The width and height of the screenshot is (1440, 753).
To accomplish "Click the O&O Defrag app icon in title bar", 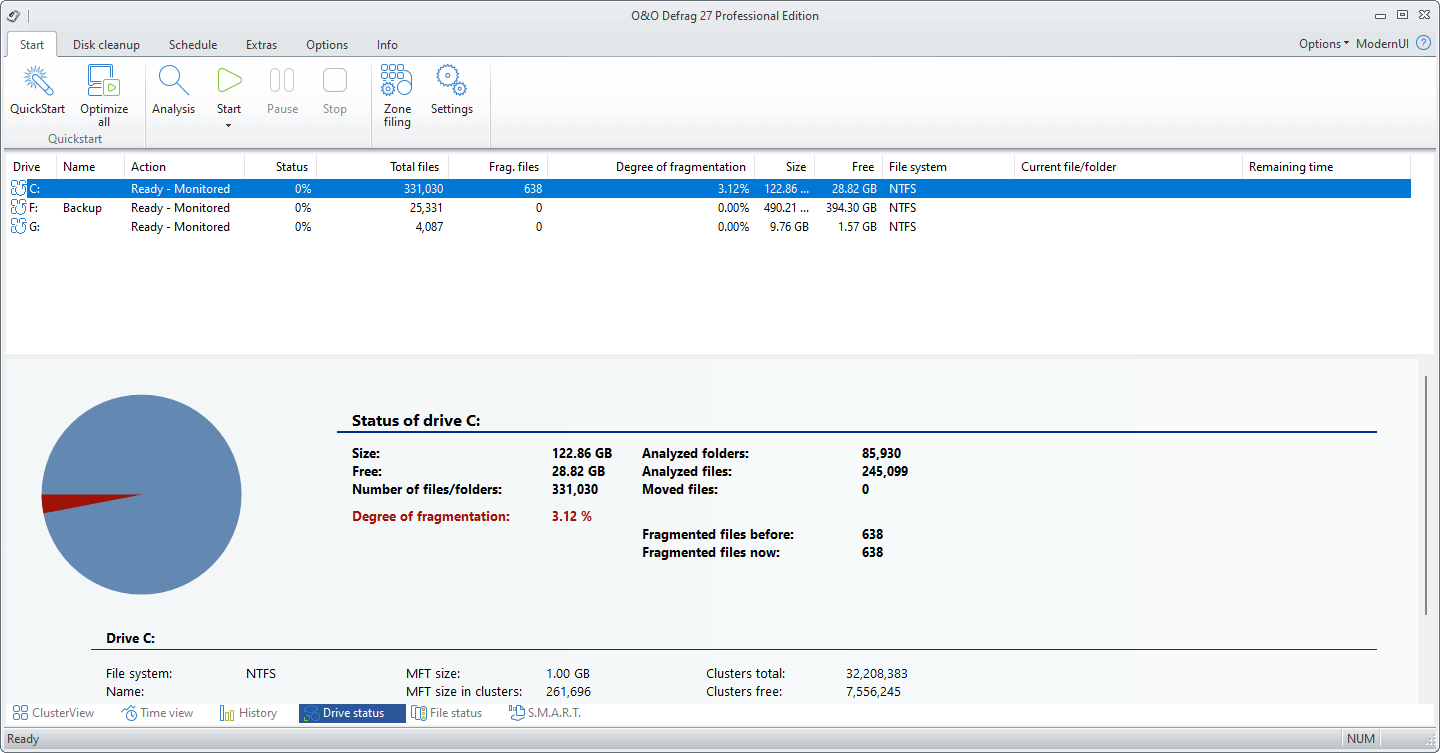I will 14,15.
